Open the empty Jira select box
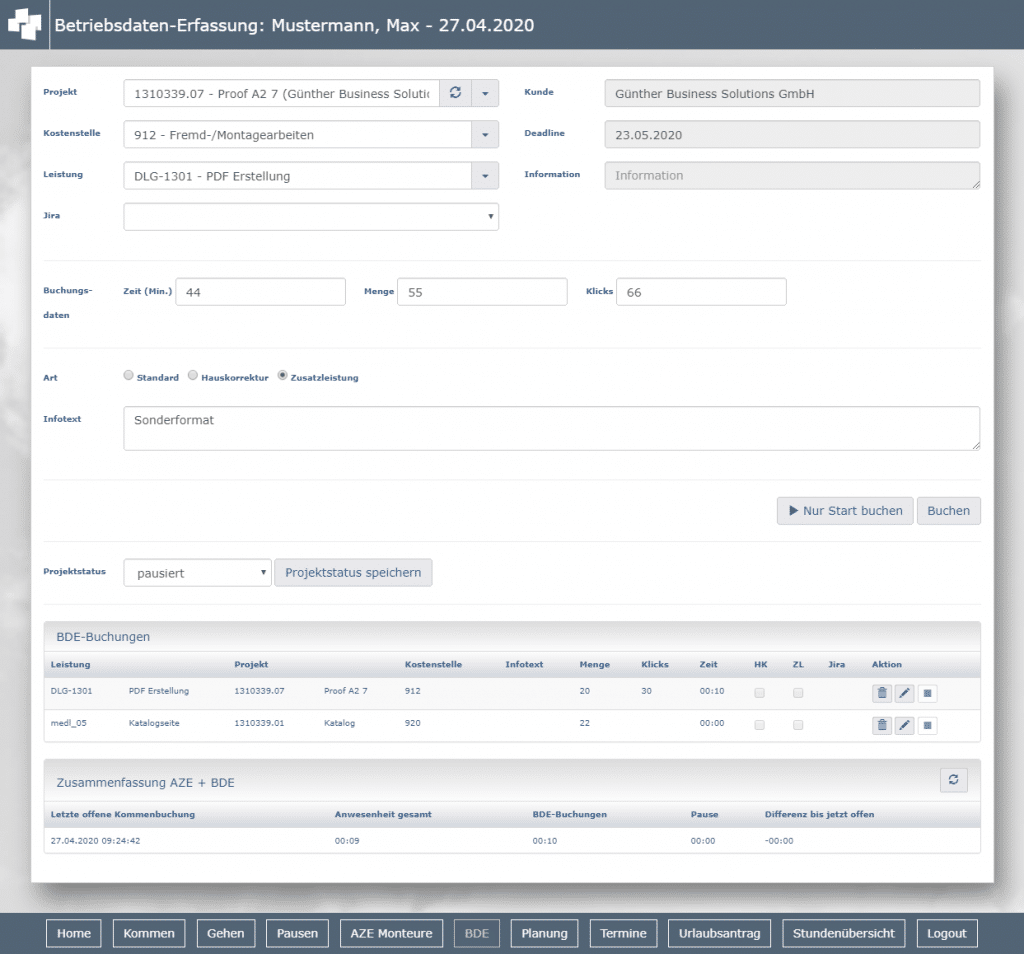1024x954 pixels. point(311,217)
